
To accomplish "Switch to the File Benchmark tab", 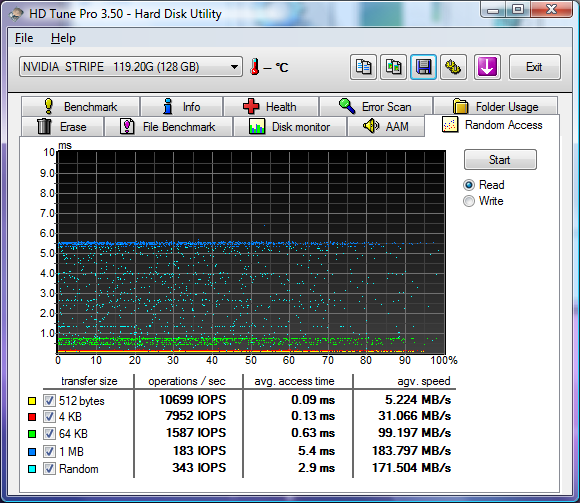I will tap(169, 126).
